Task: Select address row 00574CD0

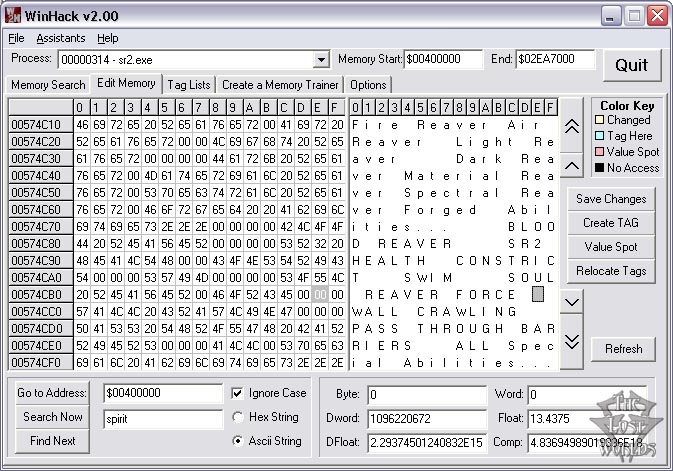Action: click(41, 329)
